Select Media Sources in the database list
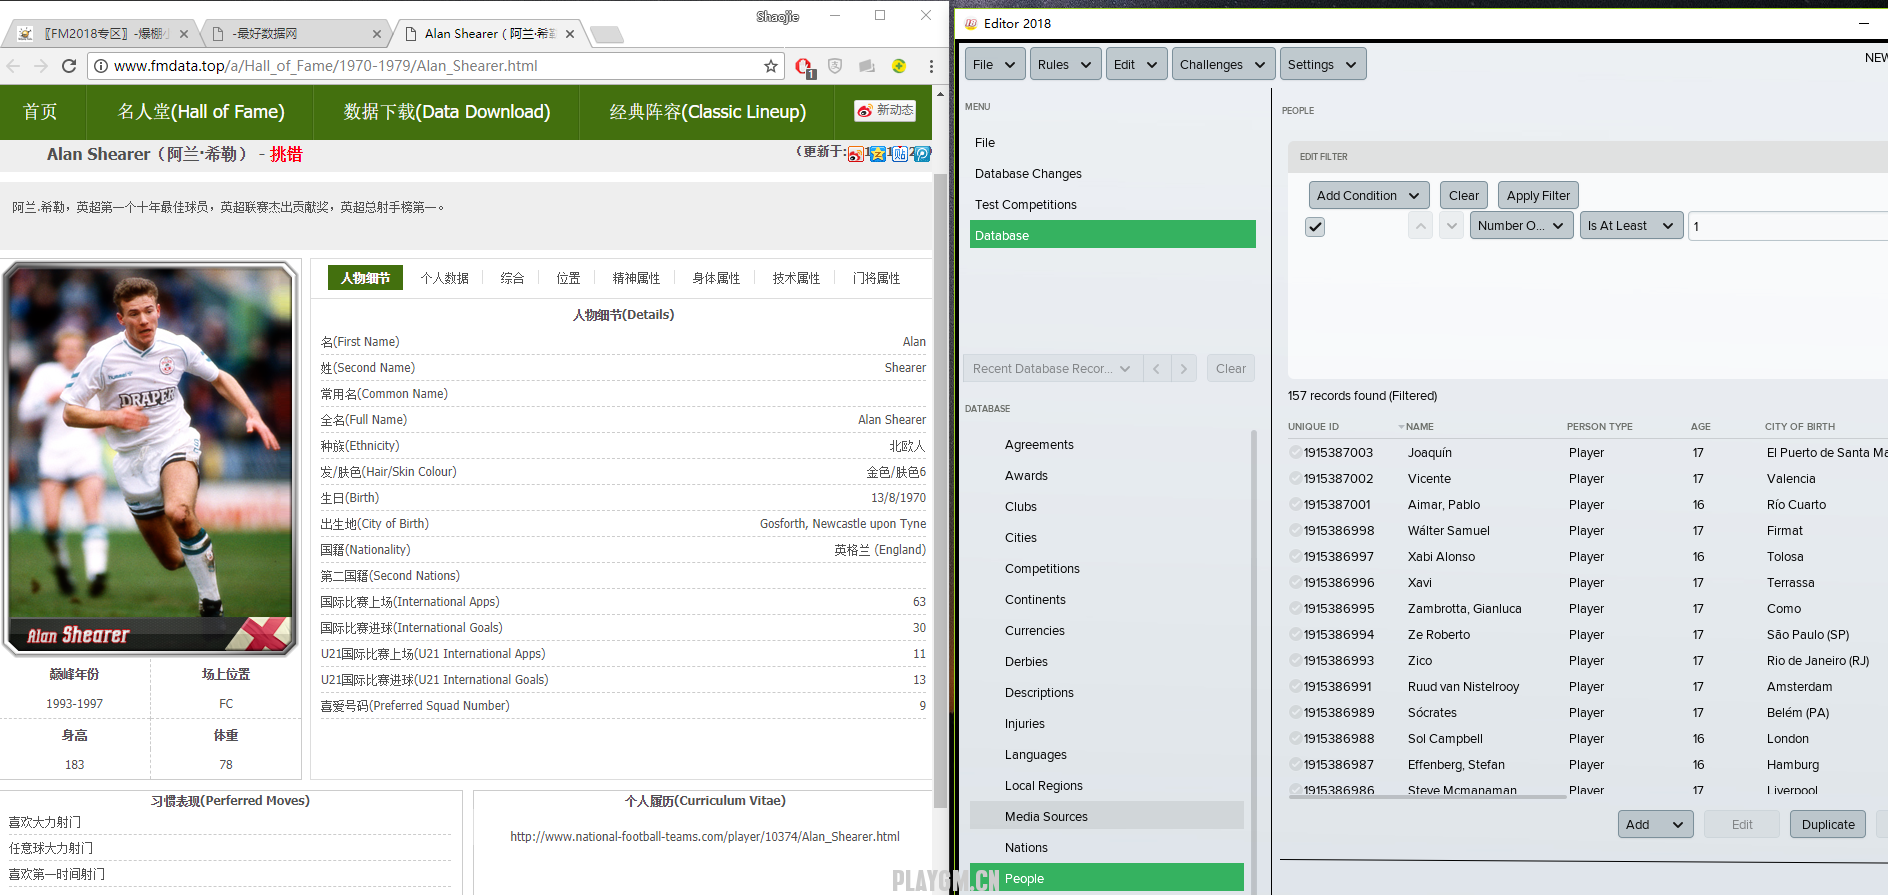Image resolution: width=1888 pixels, height=895 pixels. (1107, 817)
